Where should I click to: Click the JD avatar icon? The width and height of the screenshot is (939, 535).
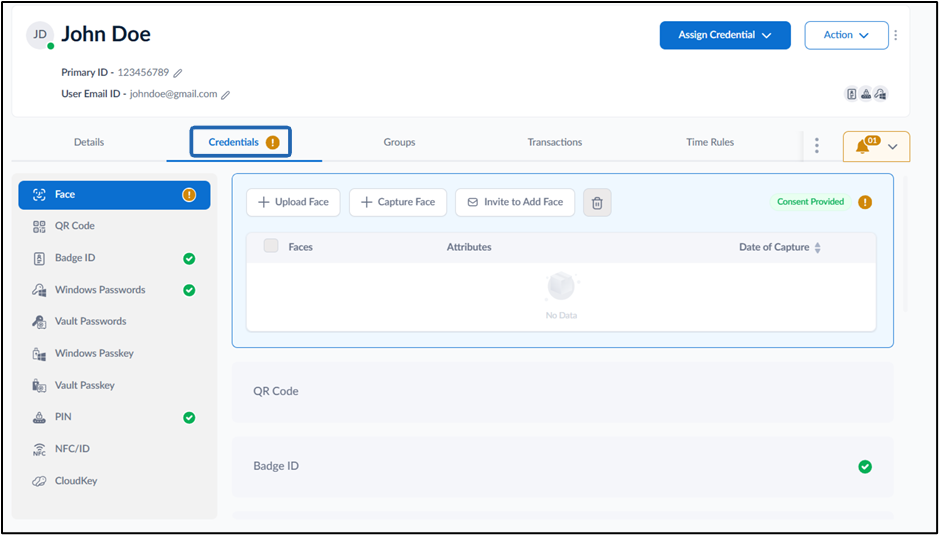pyautogui.click(x=40, y=35)
